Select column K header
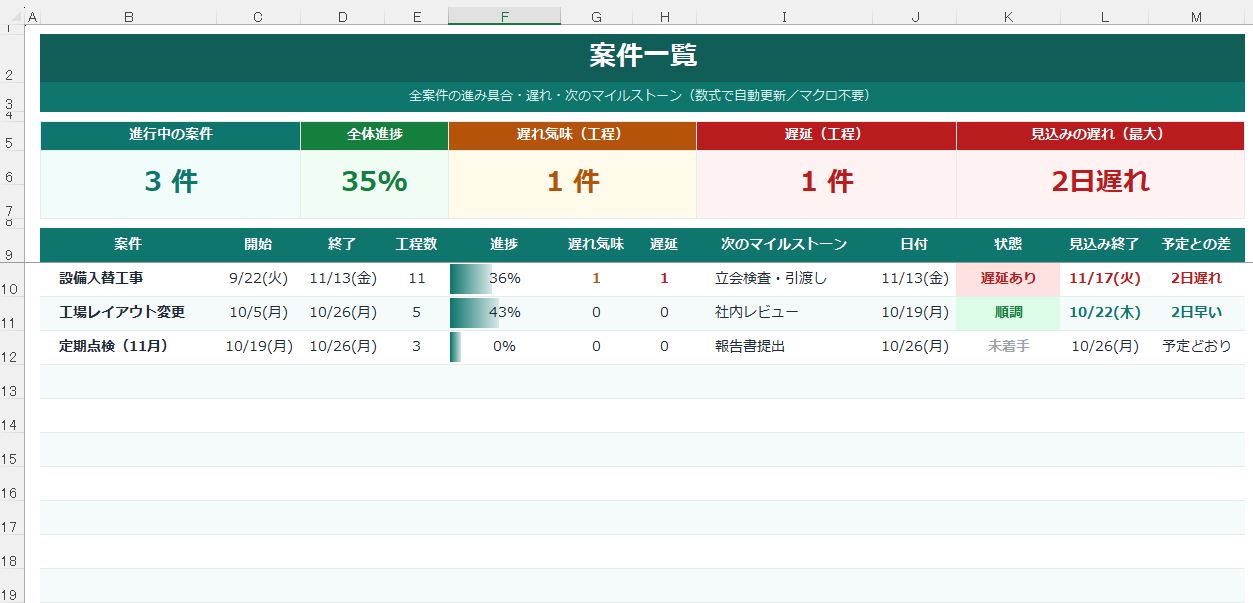The image size is (1253, 603). coord(1008,16)
